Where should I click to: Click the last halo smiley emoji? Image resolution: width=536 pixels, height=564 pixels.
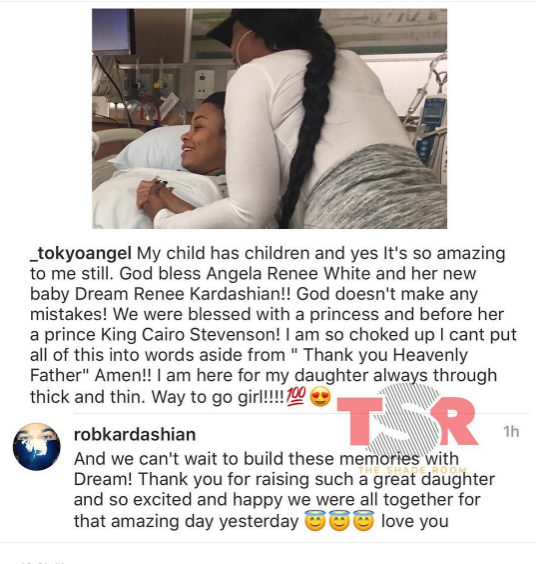[x=363, y=520]
